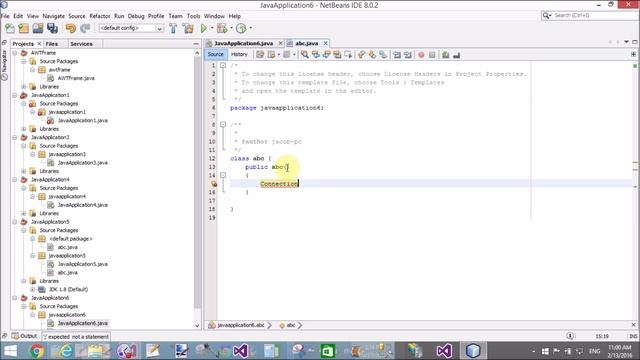The width and height of the screenshot is (640, 360).
Task: Click the Comment selected lines icon
Action: (x=446, y=55)
